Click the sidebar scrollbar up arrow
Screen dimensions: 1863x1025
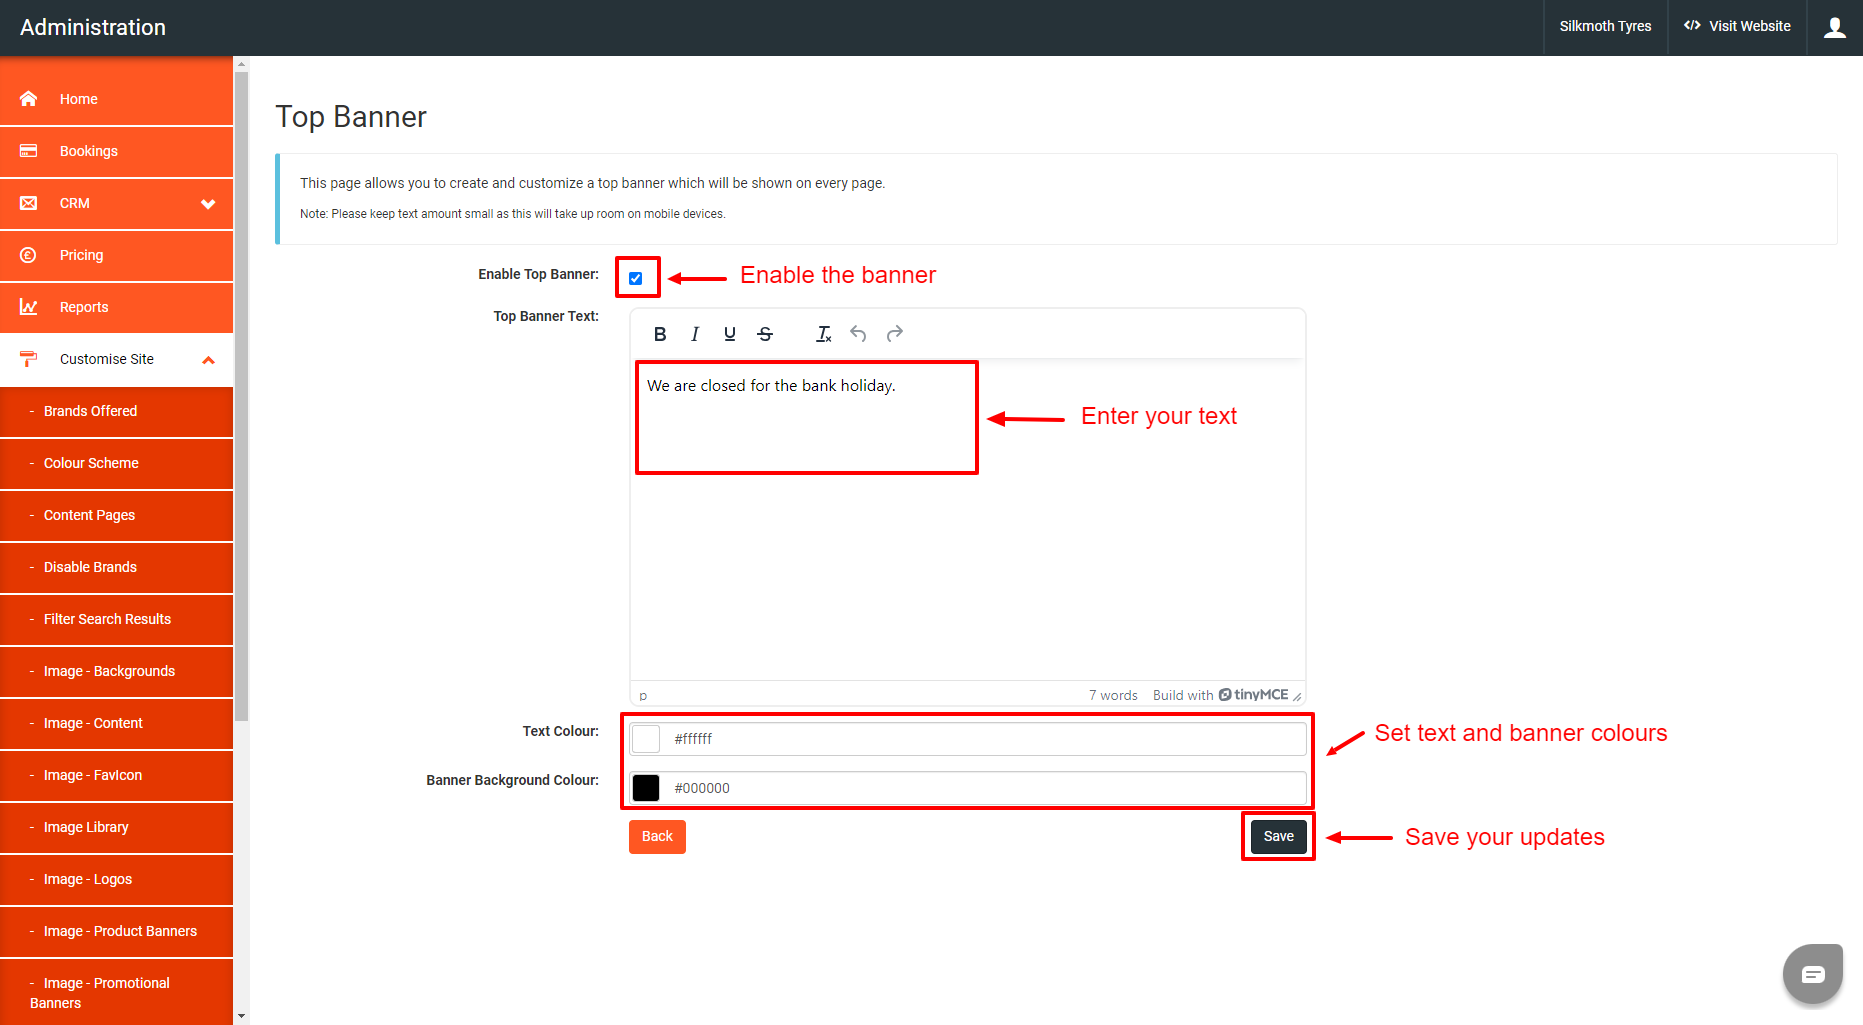tap(241, 64)
